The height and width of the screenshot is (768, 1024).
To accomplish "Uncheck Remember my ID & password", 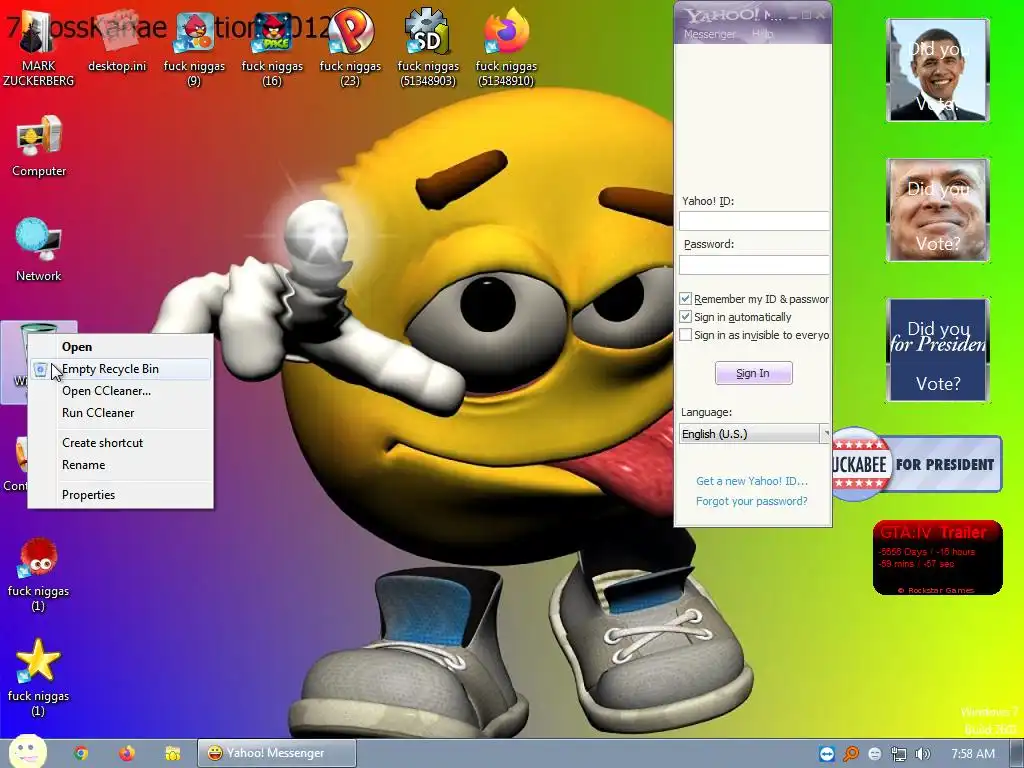I will [685, 298].
